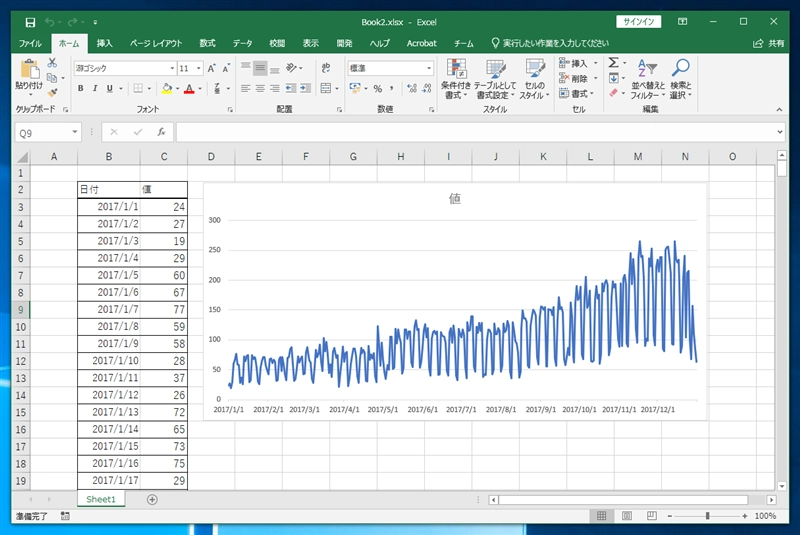Open the number format dropdown
The height and width of the screenshot is (535, 800).
click(x=429, y=68)
